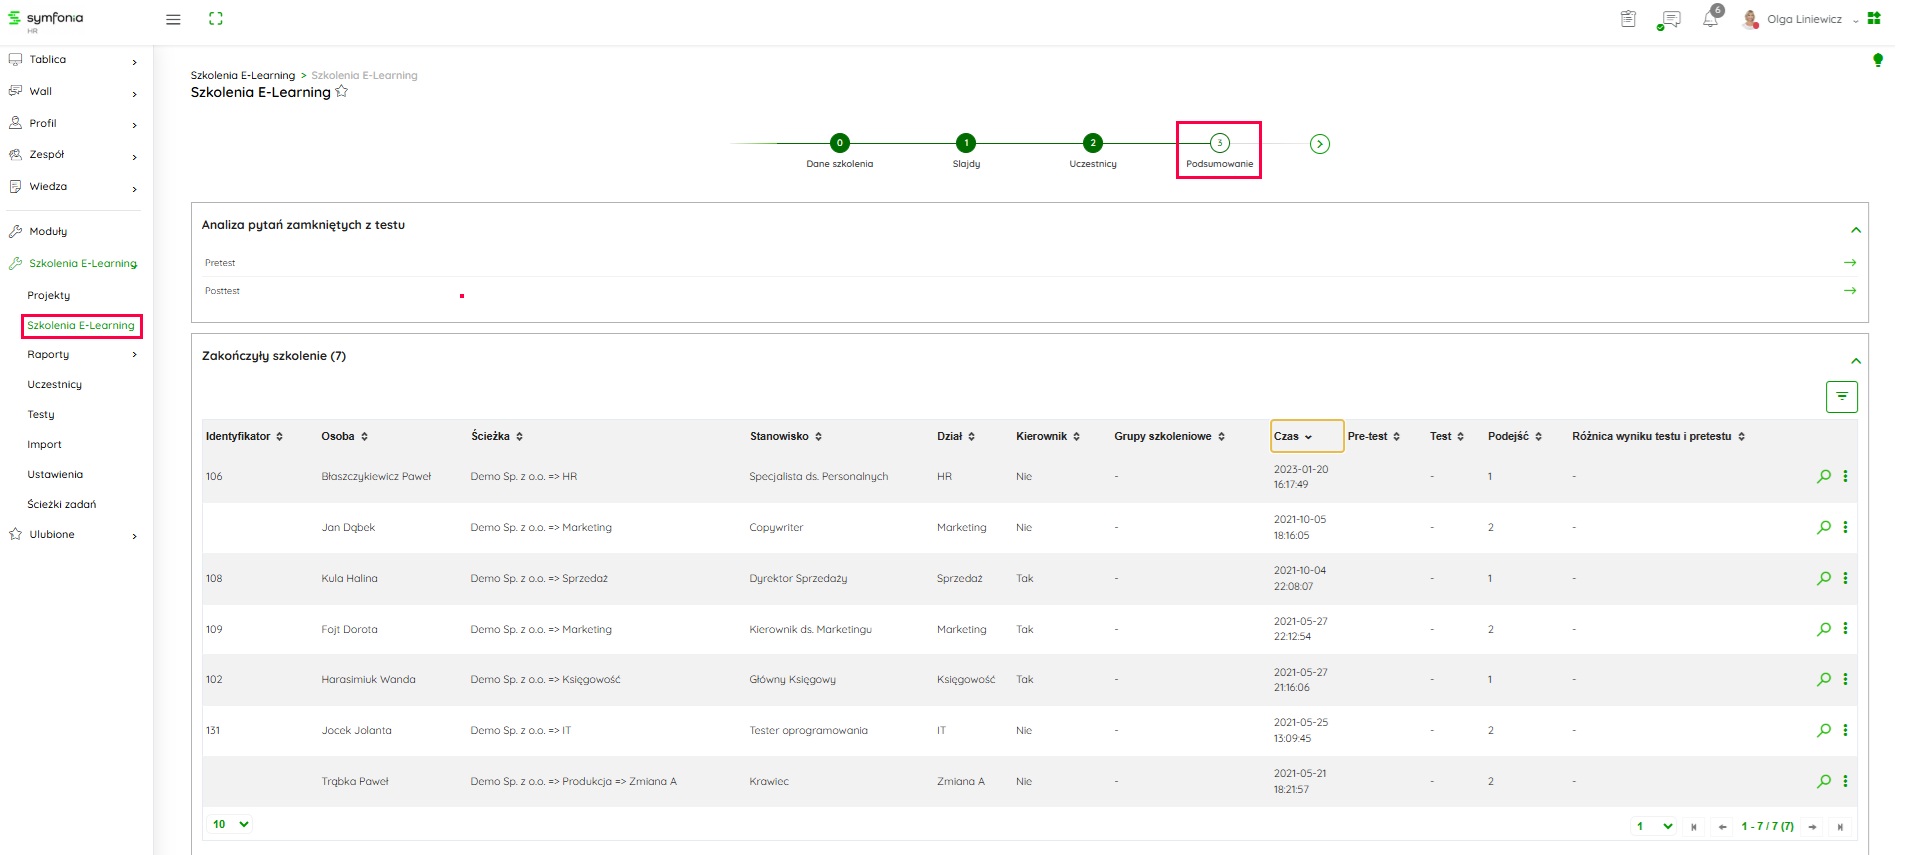Collapse the Analiza pytań zamkniętych panel
The image size is (1906, 855).
click(x=1855, y=230)
